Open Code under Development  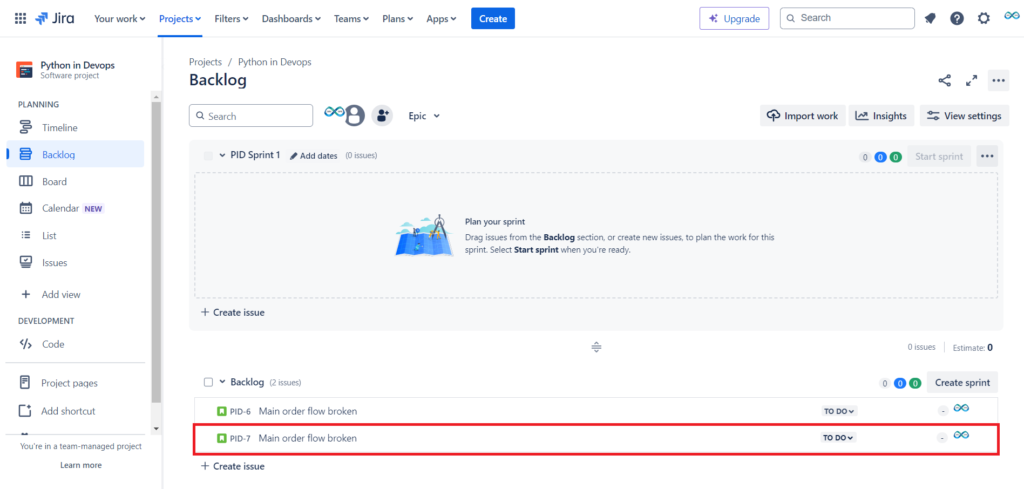pos(75,344)
